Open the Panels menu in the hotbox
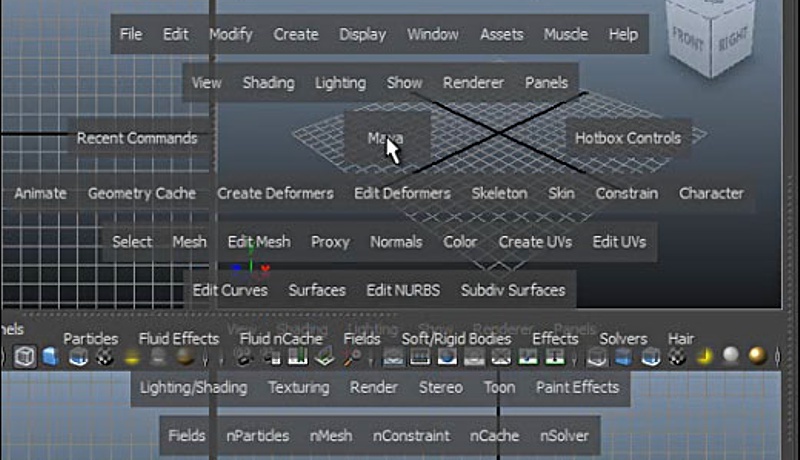Viewport: 800px width, 460px height. [546, 83]
